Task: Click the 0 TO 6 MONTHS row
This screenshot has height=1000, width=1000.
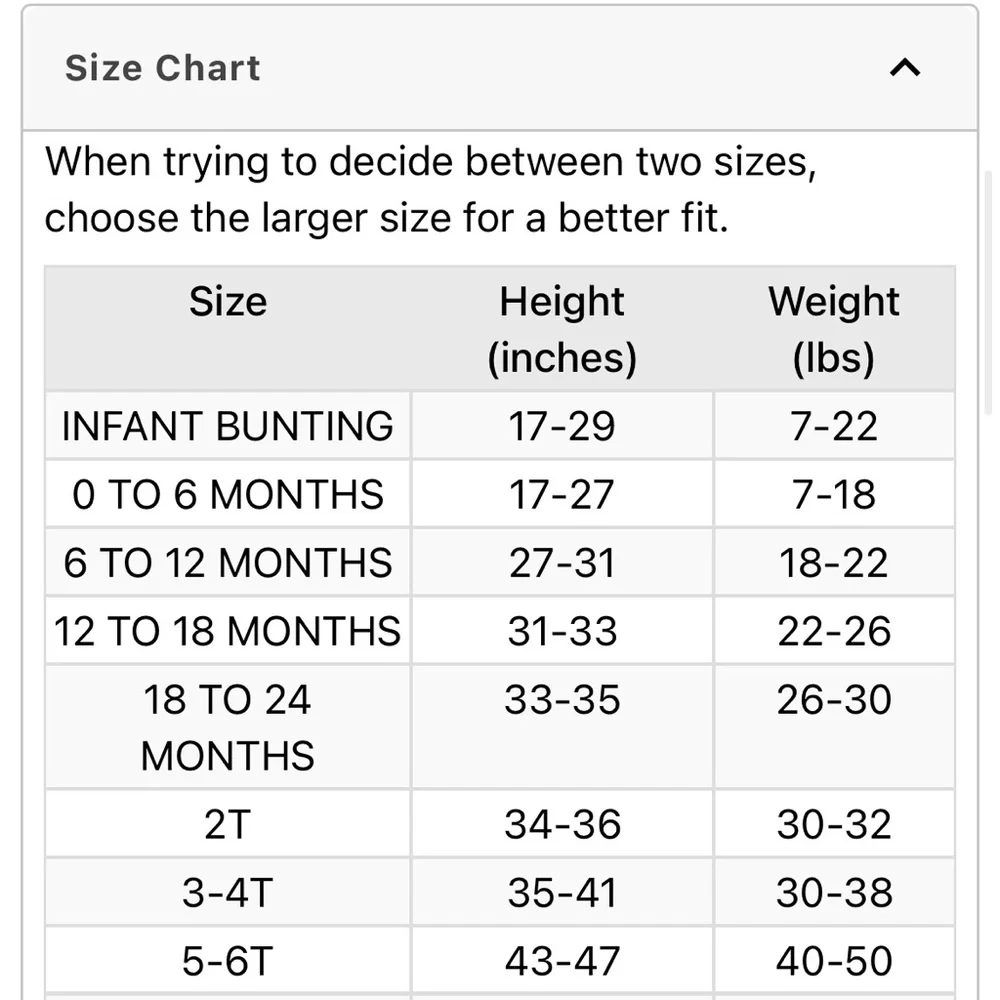Action: click(x=500, y=494)
